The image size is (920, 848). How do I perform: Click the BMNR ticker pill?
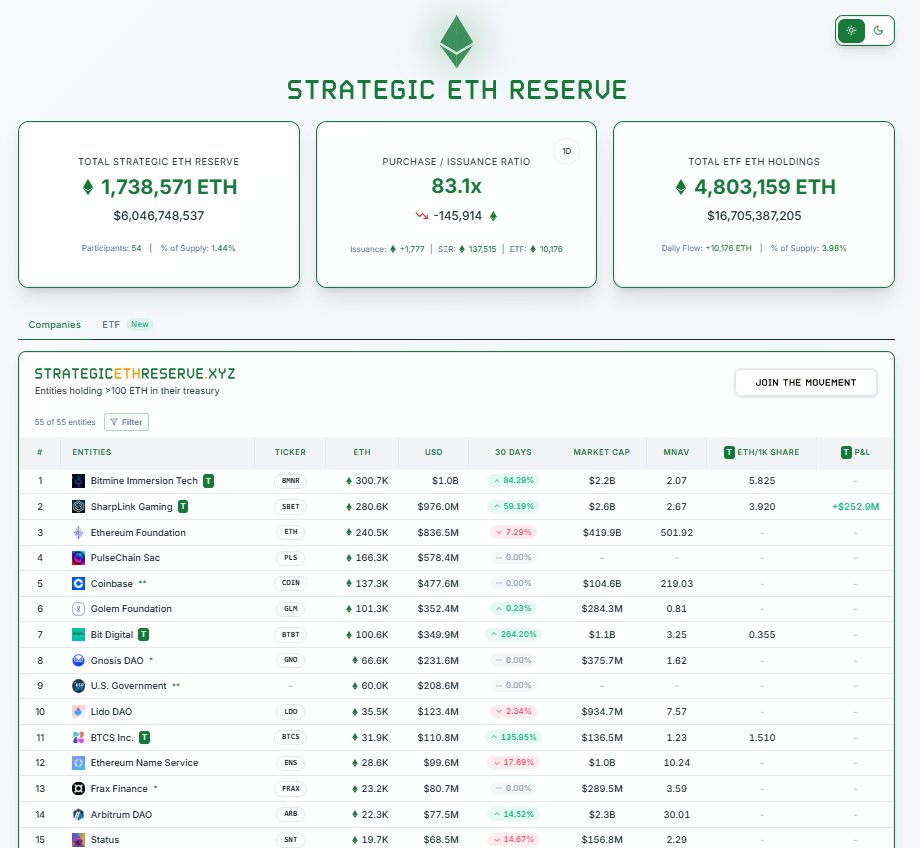[x=290, y=481]
